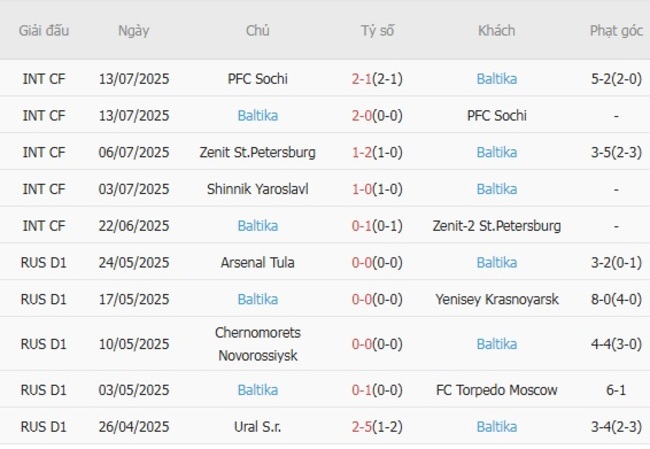Click the FC Torpedo Moscow team name
650x449 pixels.
(x=496, y=390)
